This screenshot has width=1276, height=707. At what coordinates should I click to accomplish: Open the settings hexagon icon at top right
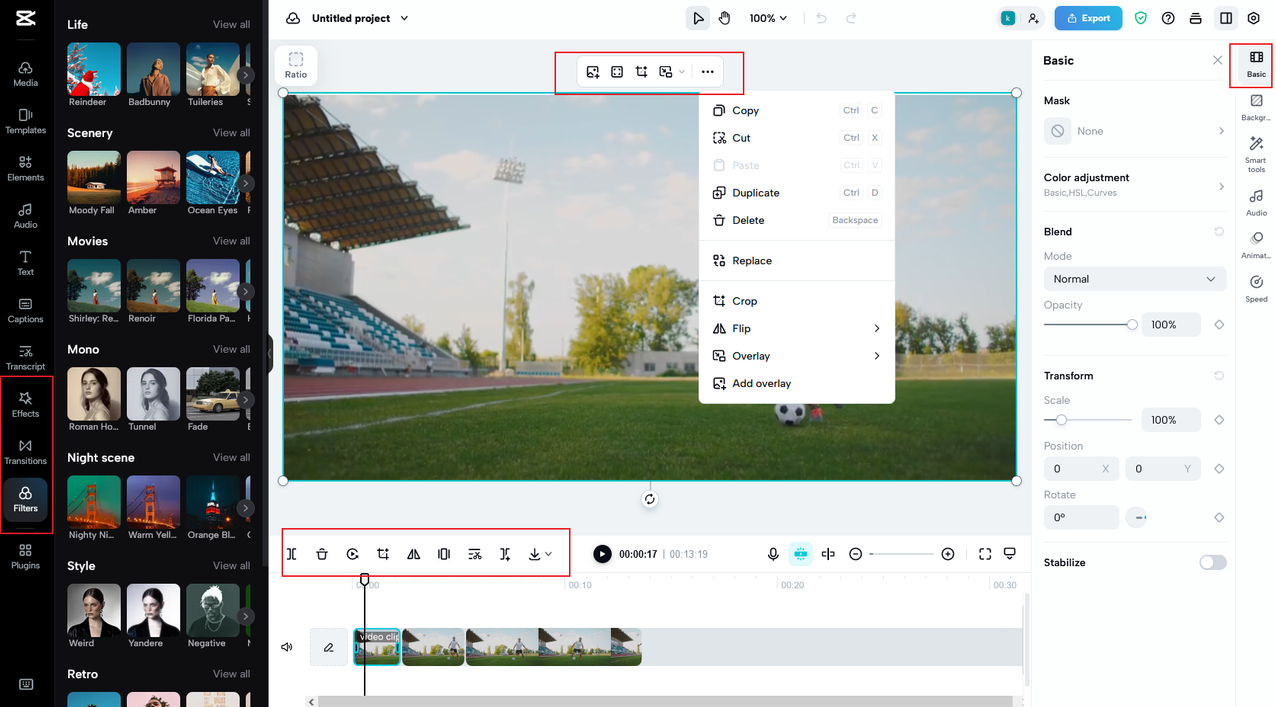click(1253, 18)
